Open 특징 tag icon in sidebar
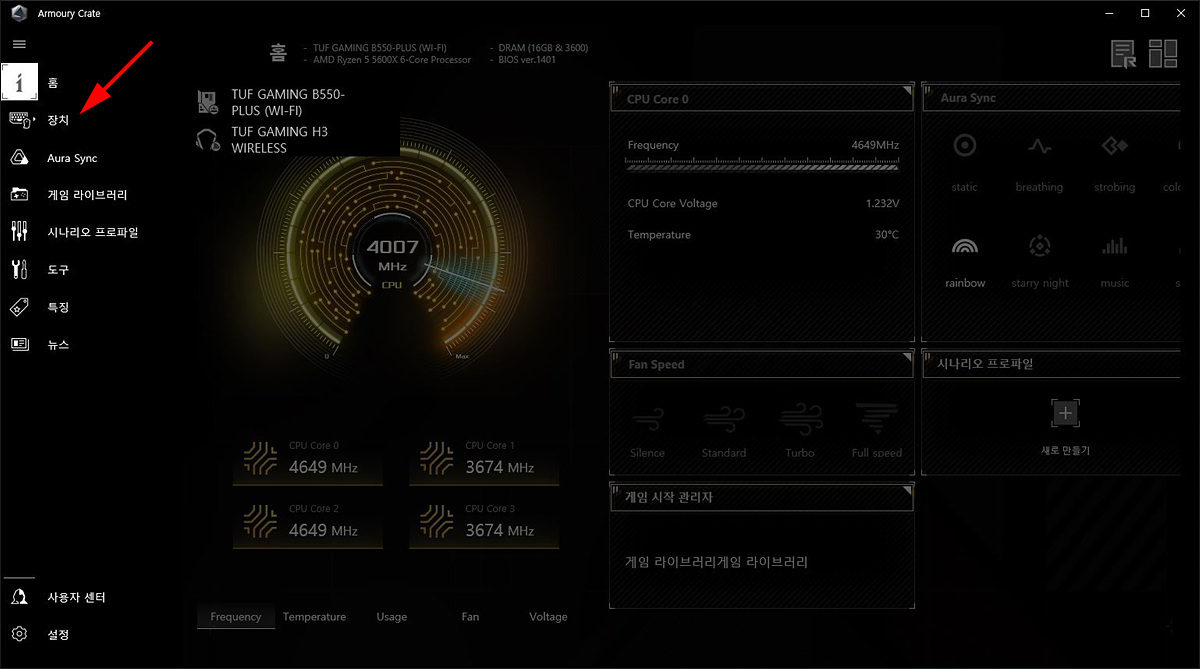The width and height of the screenshot is (1200, 669). tap(19, 307)
